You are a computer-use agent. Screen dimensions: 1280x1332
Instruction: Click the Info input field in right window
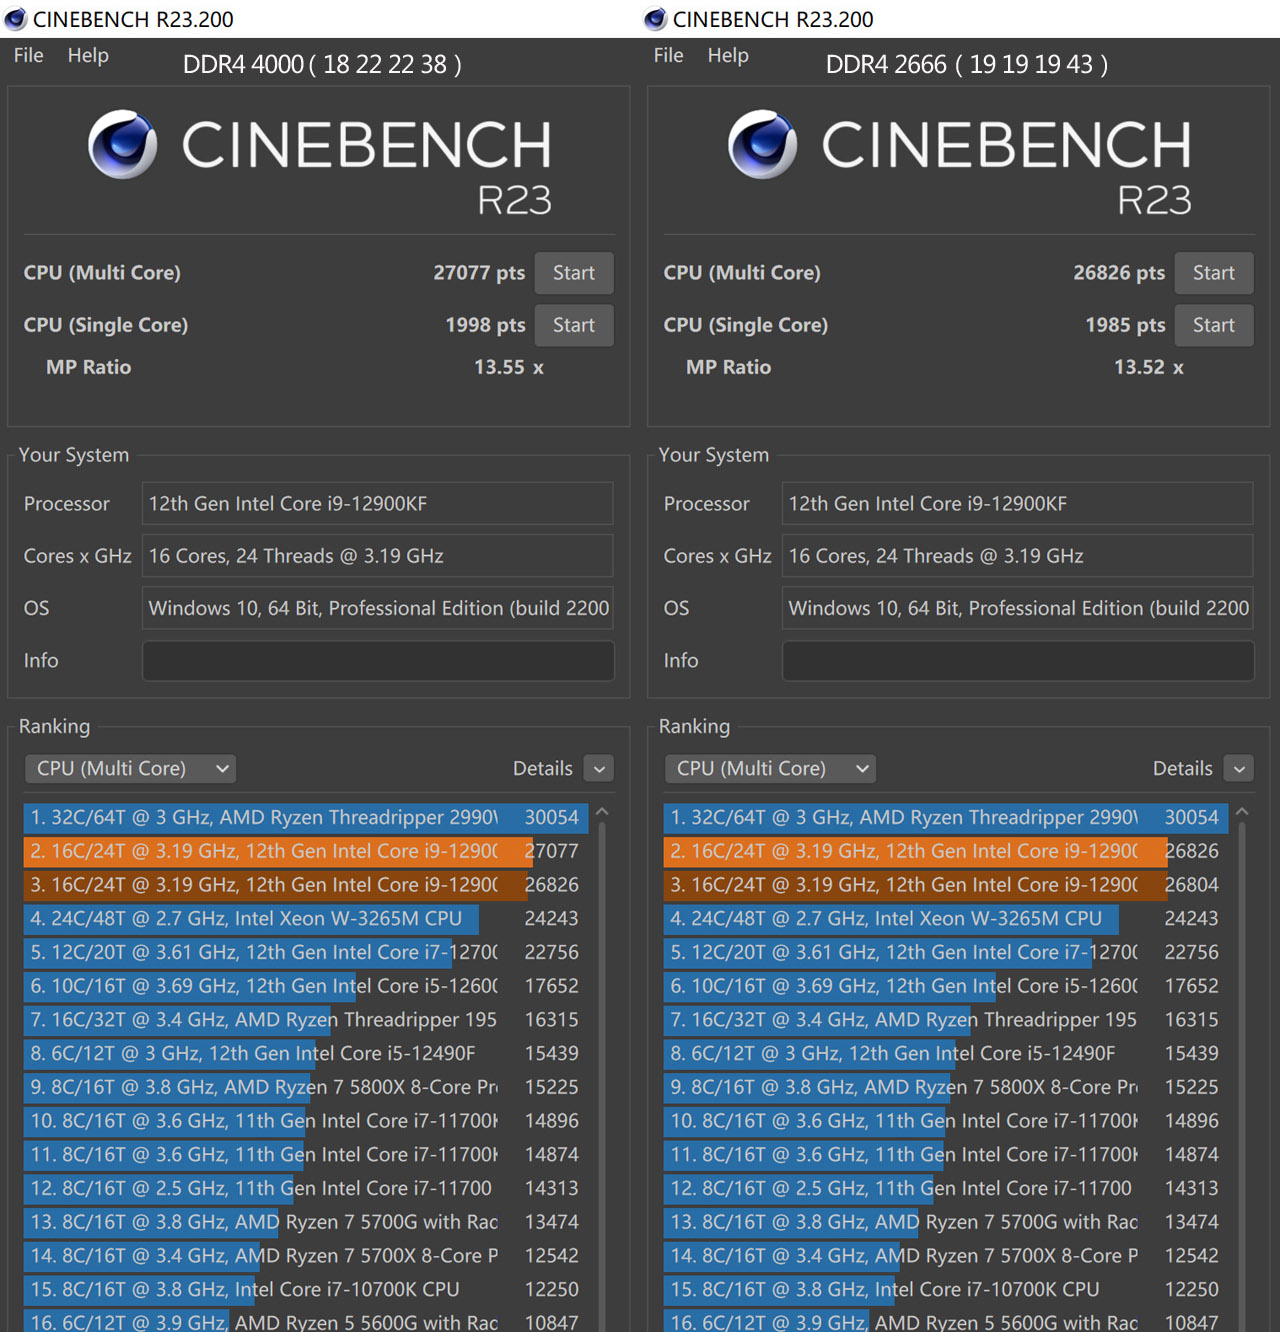point(1017,661)
